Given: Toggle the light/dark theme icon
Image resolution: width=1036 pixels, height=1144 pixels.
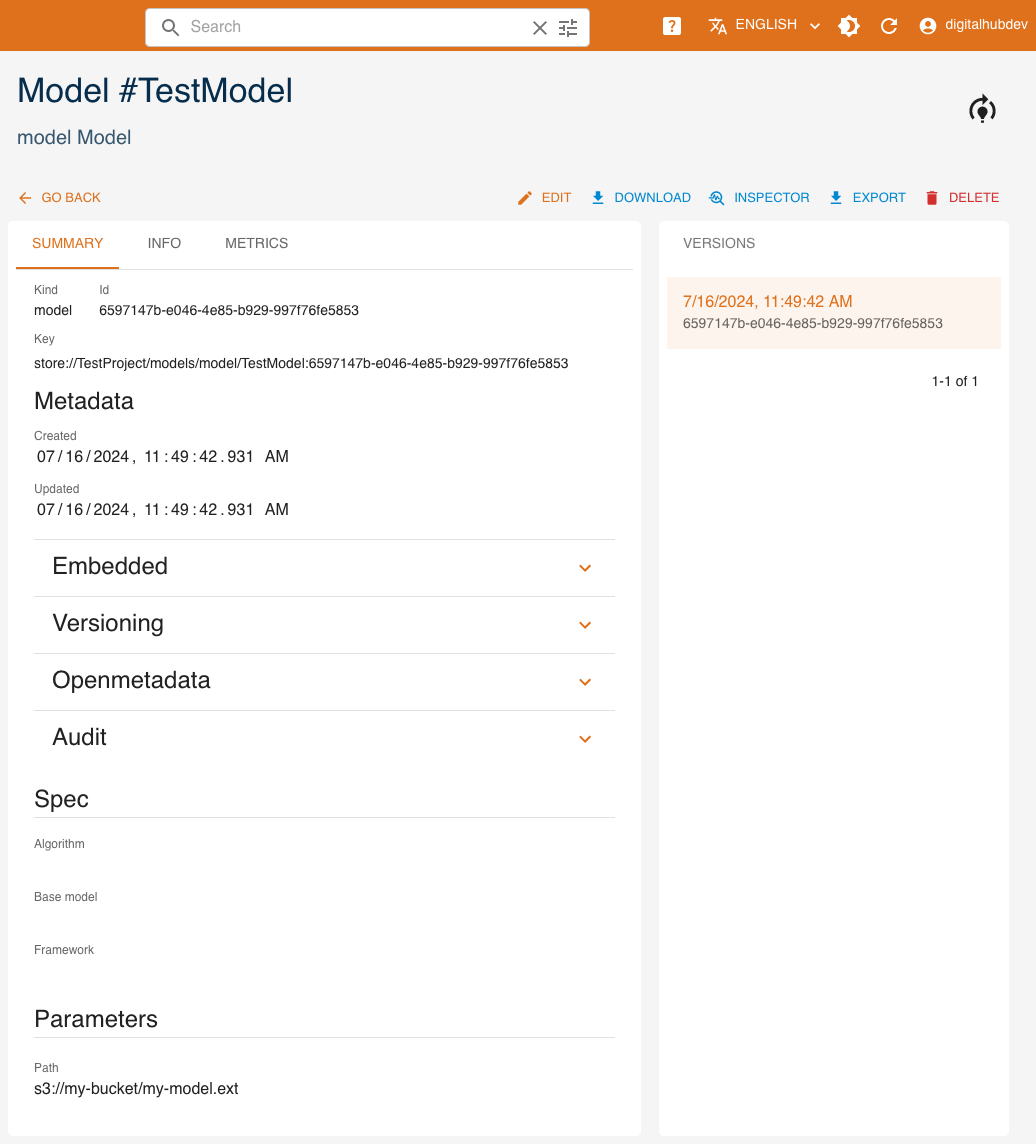Looking at the screenshot, I should pos(849,26).
